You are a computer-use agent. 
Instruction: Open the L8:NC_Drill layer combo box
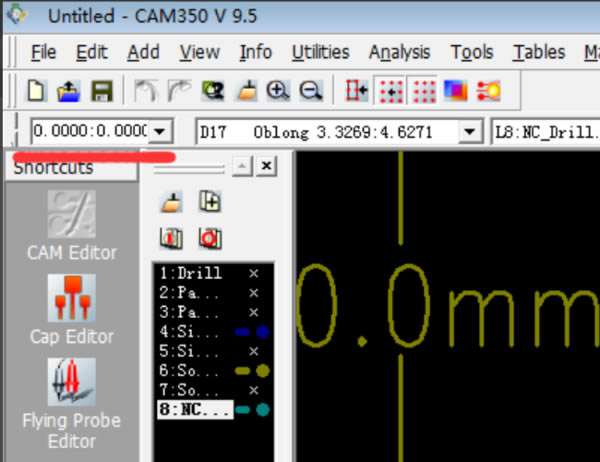[545, 131]
